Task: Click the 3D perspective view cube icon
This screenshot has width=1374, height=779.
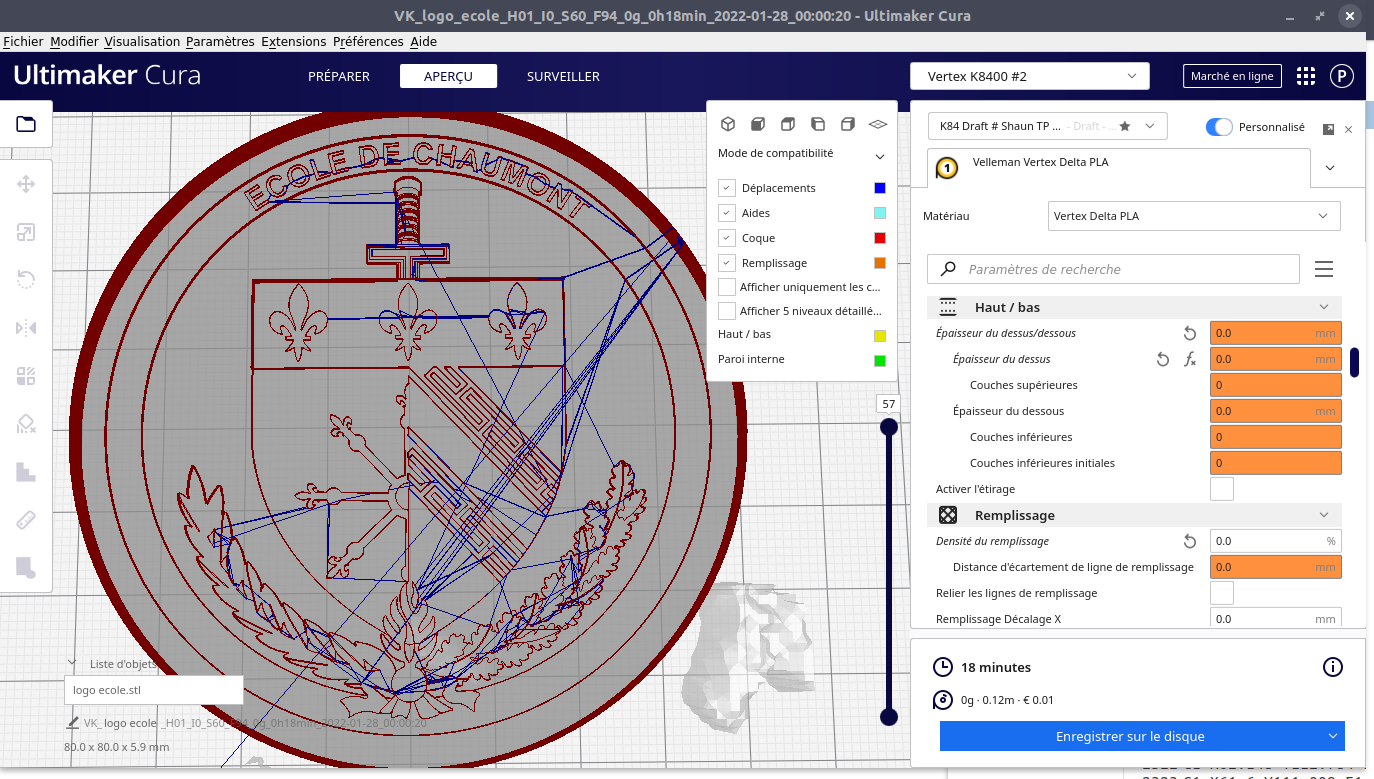Action: [728, 124]
